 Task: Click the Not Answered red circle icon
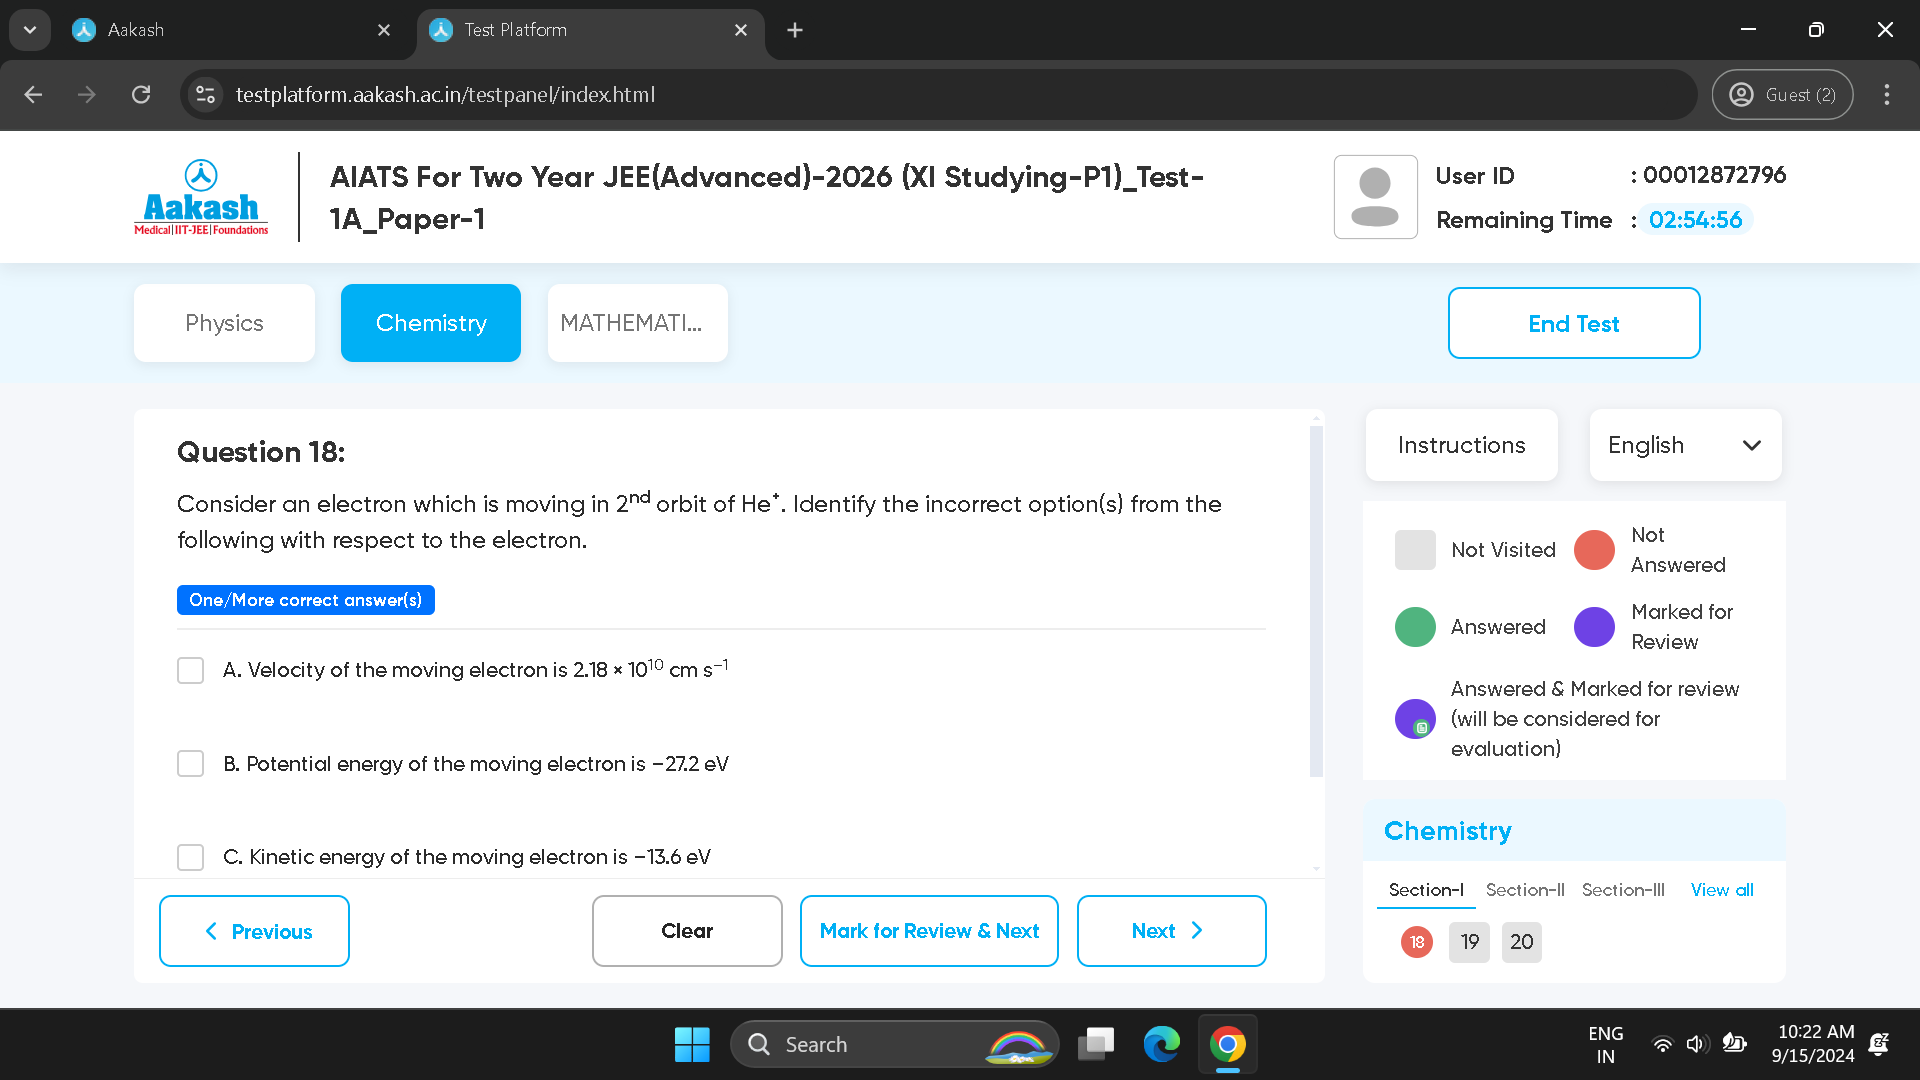(1596, 549)
